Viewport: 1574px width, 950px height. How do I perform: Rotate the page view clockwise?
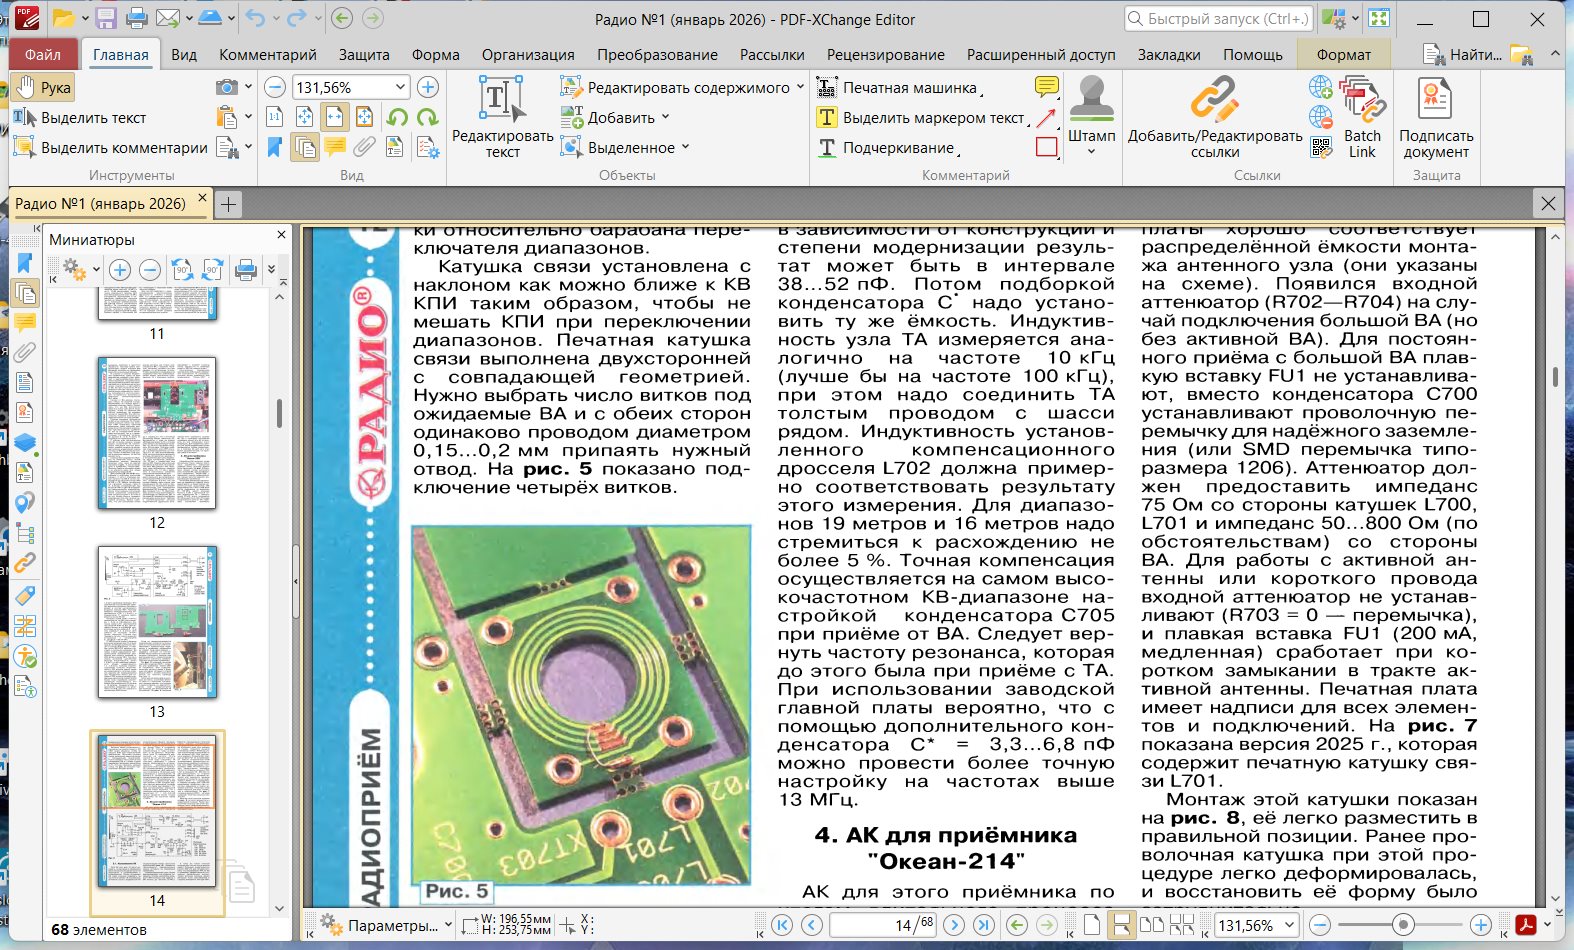pyautogui.click(x=428, y=118)
